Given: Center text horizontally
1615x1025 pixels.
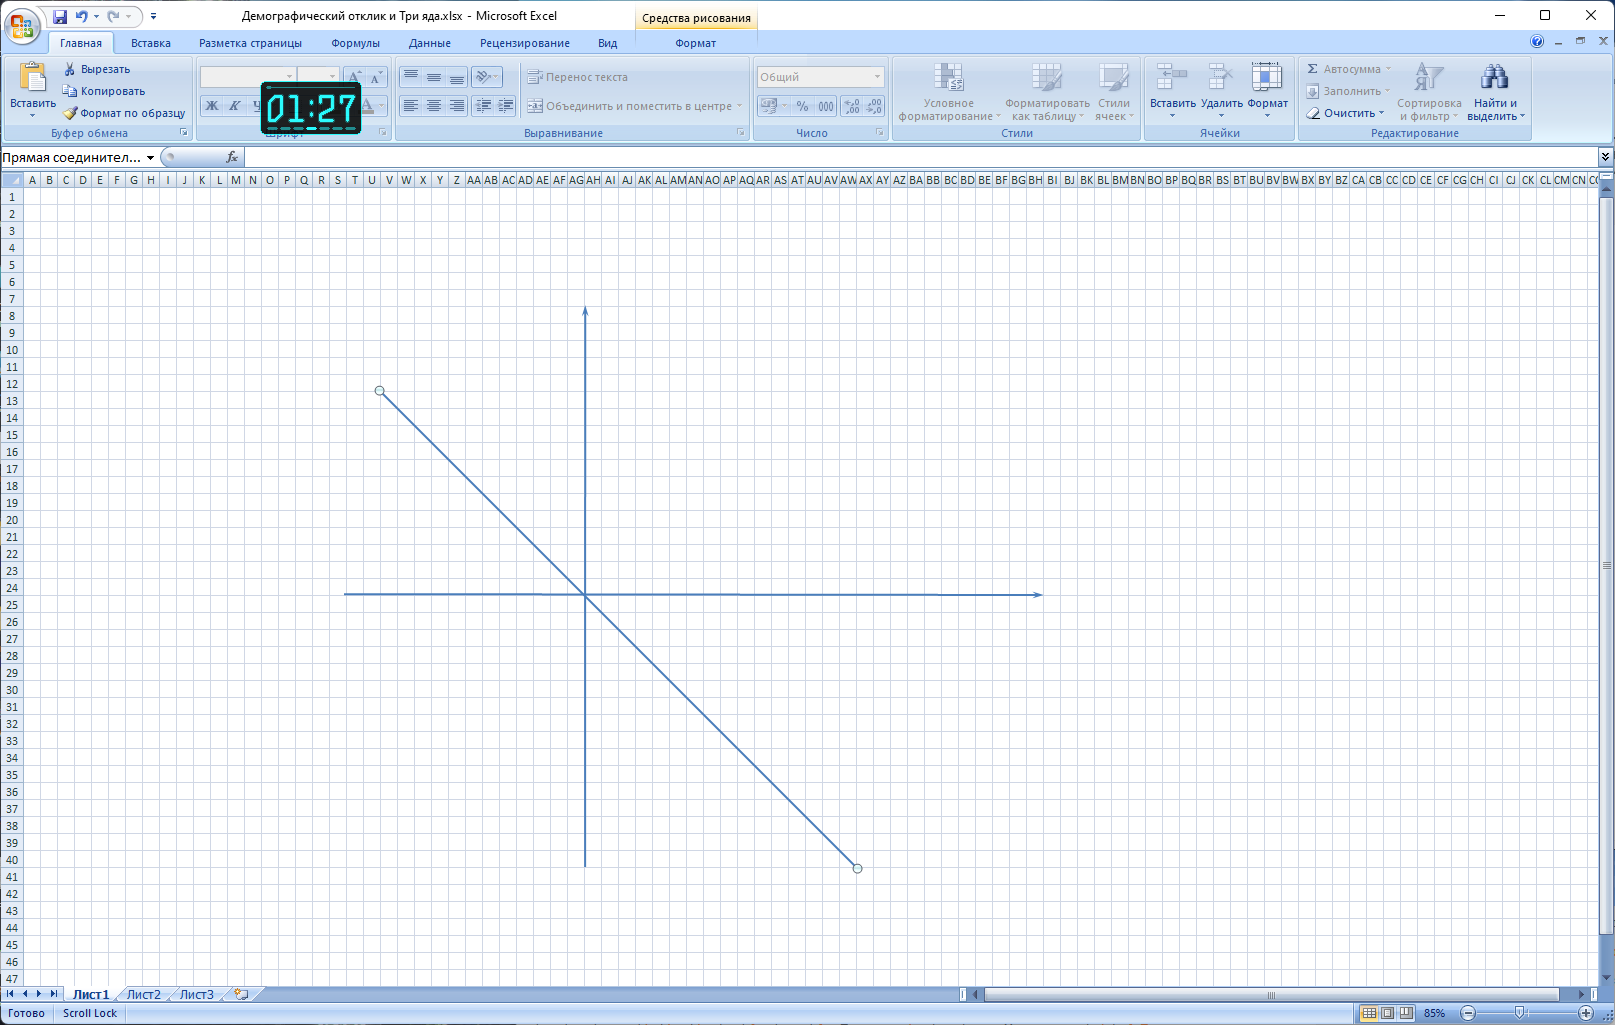Looking at the screenshot, I should (434, 105).
